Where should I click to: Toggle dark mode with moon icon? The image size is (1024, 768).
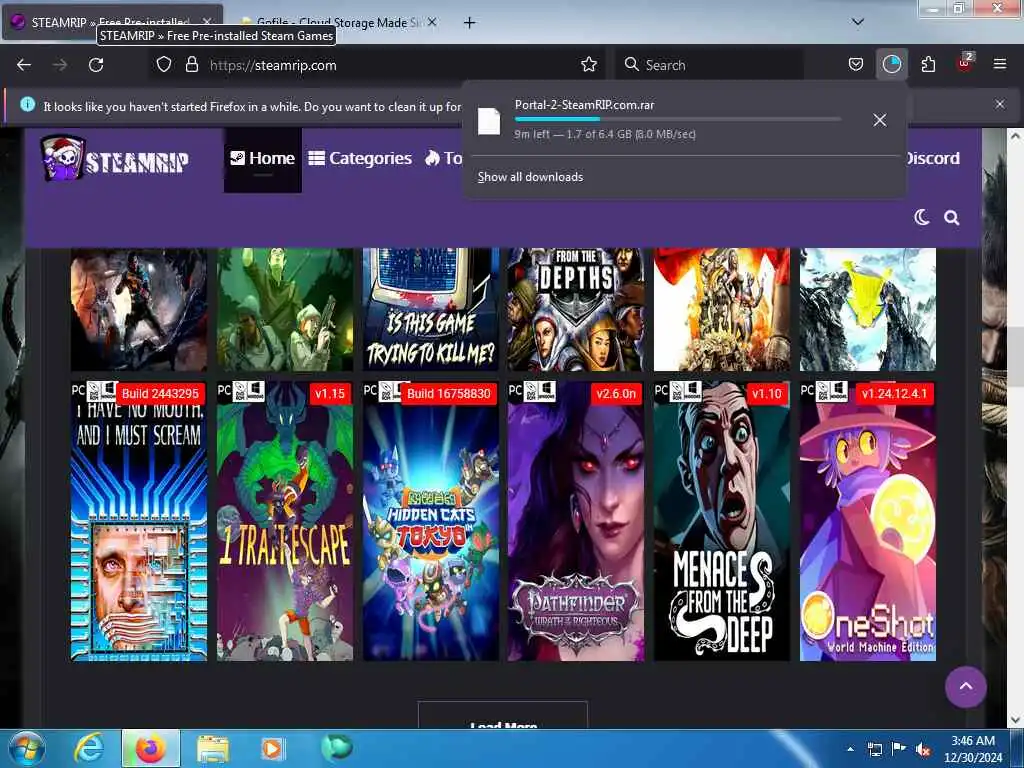coord(921,217)
